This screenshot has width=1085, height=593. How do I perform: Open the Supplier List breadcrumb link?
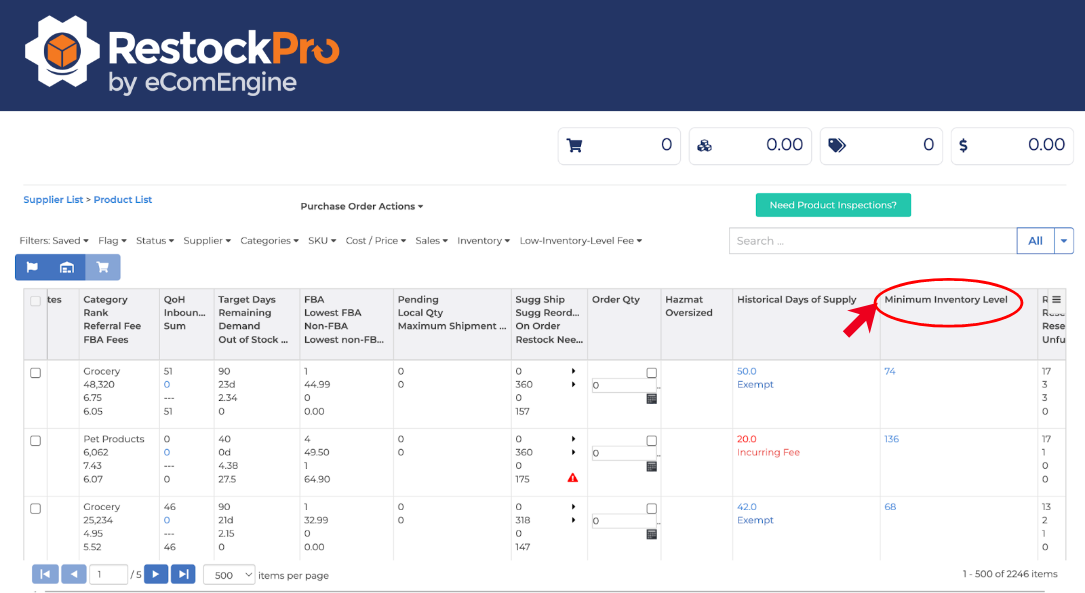pyautogui.click(x=53, y=200)
